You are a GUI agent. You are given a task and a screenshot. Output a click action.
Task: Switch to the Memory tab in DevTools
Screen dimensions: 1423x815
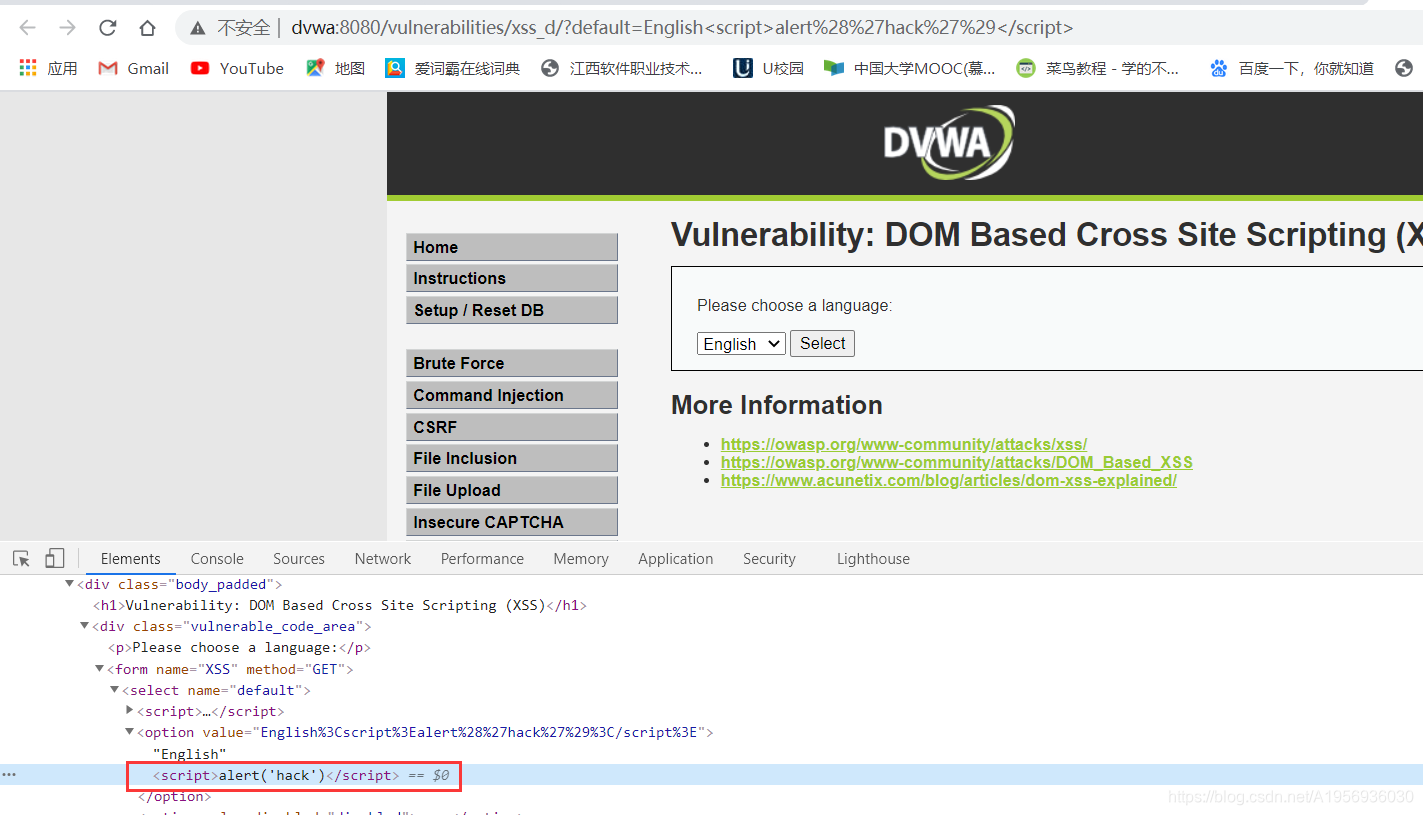[x=581, y=559]
